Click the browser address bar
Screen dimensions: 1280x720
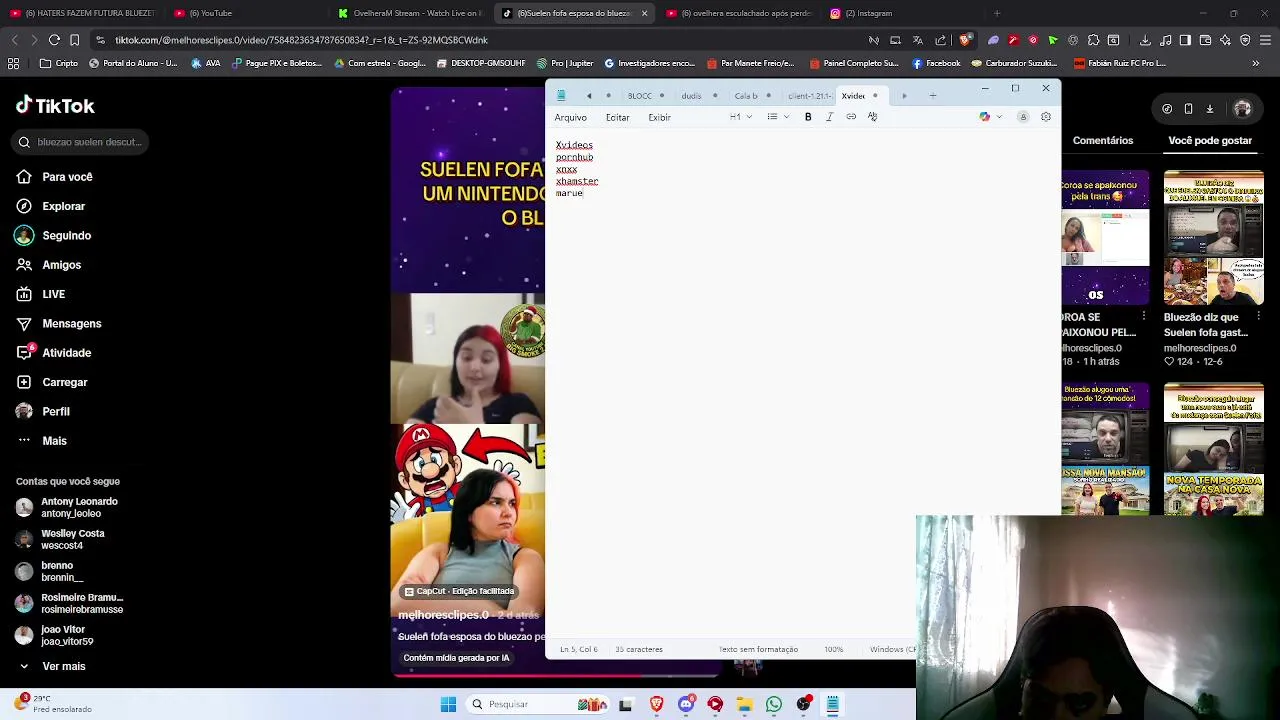(480, 40)
